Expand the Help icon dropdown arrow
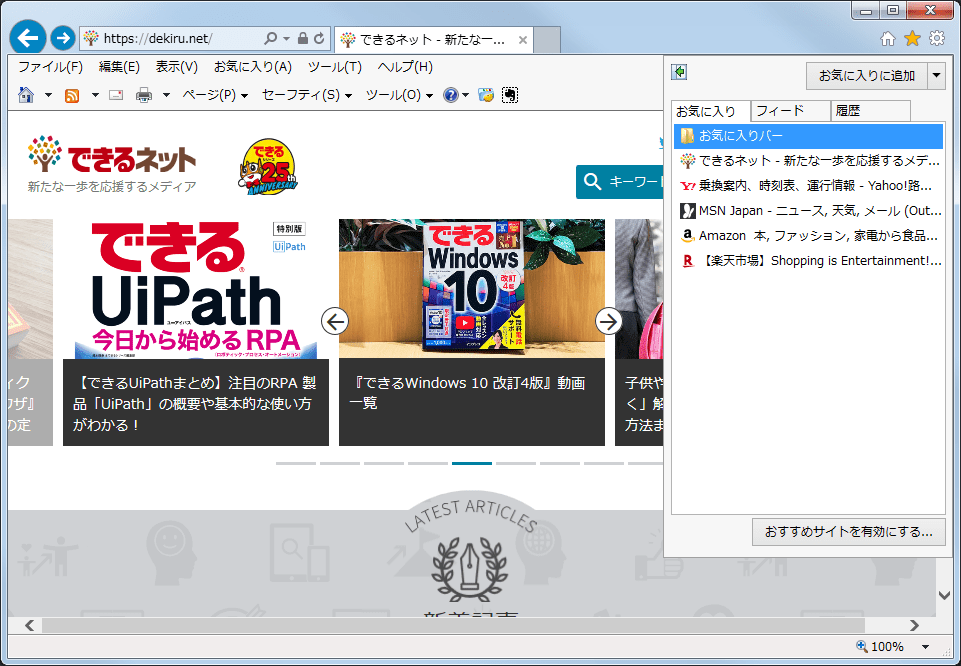This screenshot has width=961, height=666. click(466, 96)
